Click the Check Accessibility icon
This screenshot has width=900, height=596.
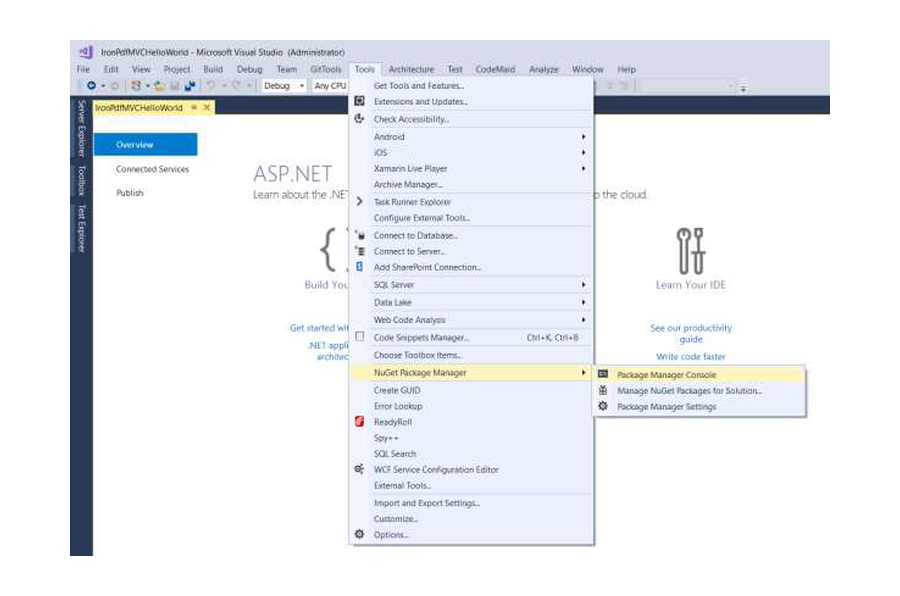[359, 118]
